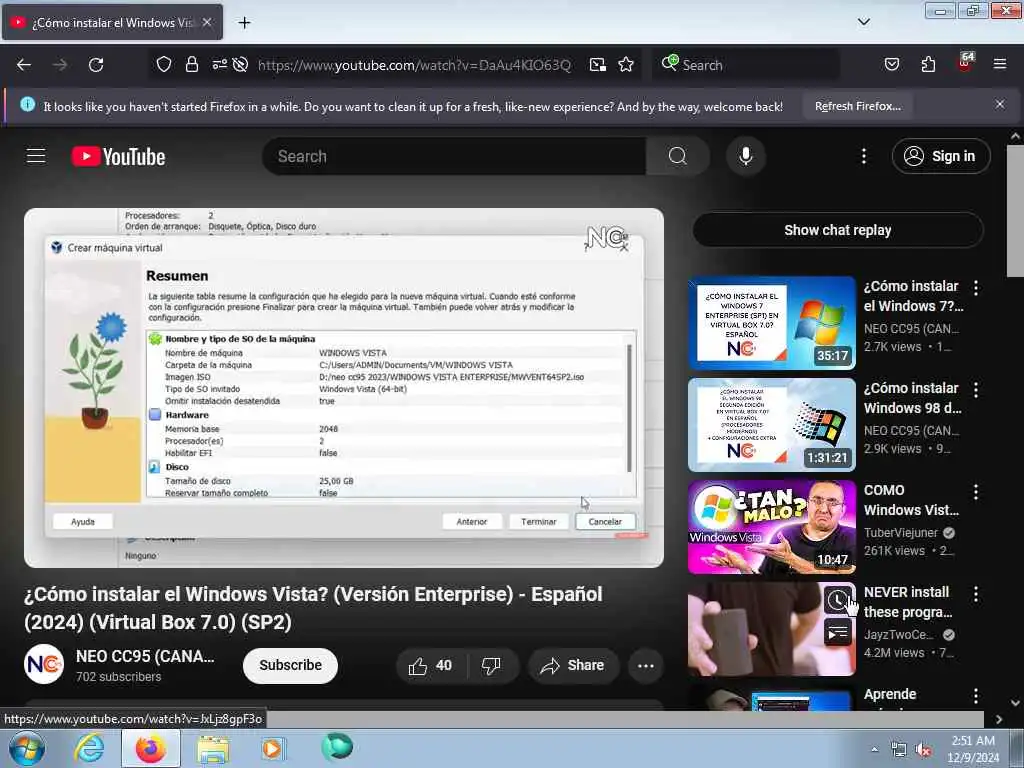Open TuberViejuner channel text

pyautogui.click(x=901, y=533)
